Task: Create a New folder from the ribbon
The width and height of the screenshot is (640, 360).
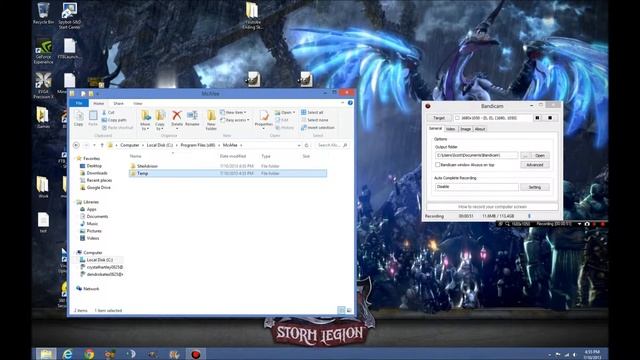Action: pos(211,120)
